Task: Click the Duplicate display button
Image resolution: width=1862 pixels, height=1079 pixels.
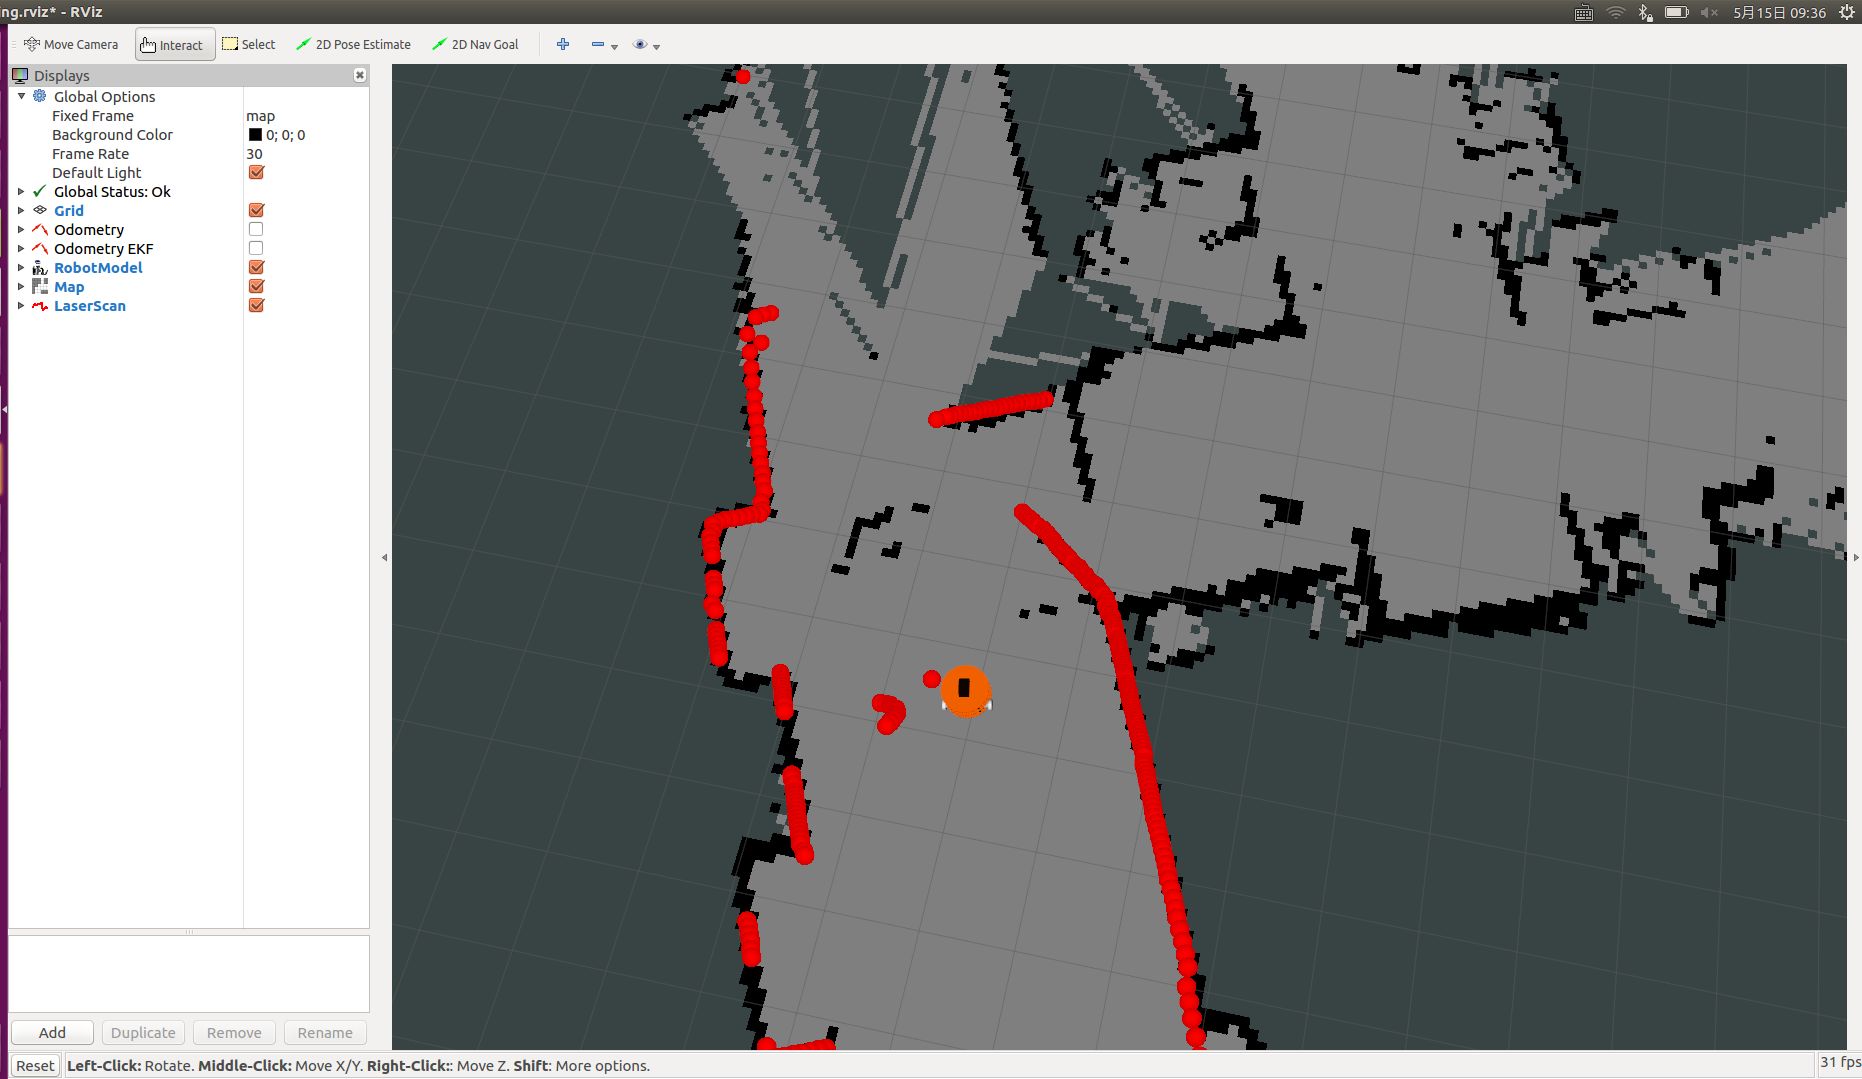Action: (143, 1032)
